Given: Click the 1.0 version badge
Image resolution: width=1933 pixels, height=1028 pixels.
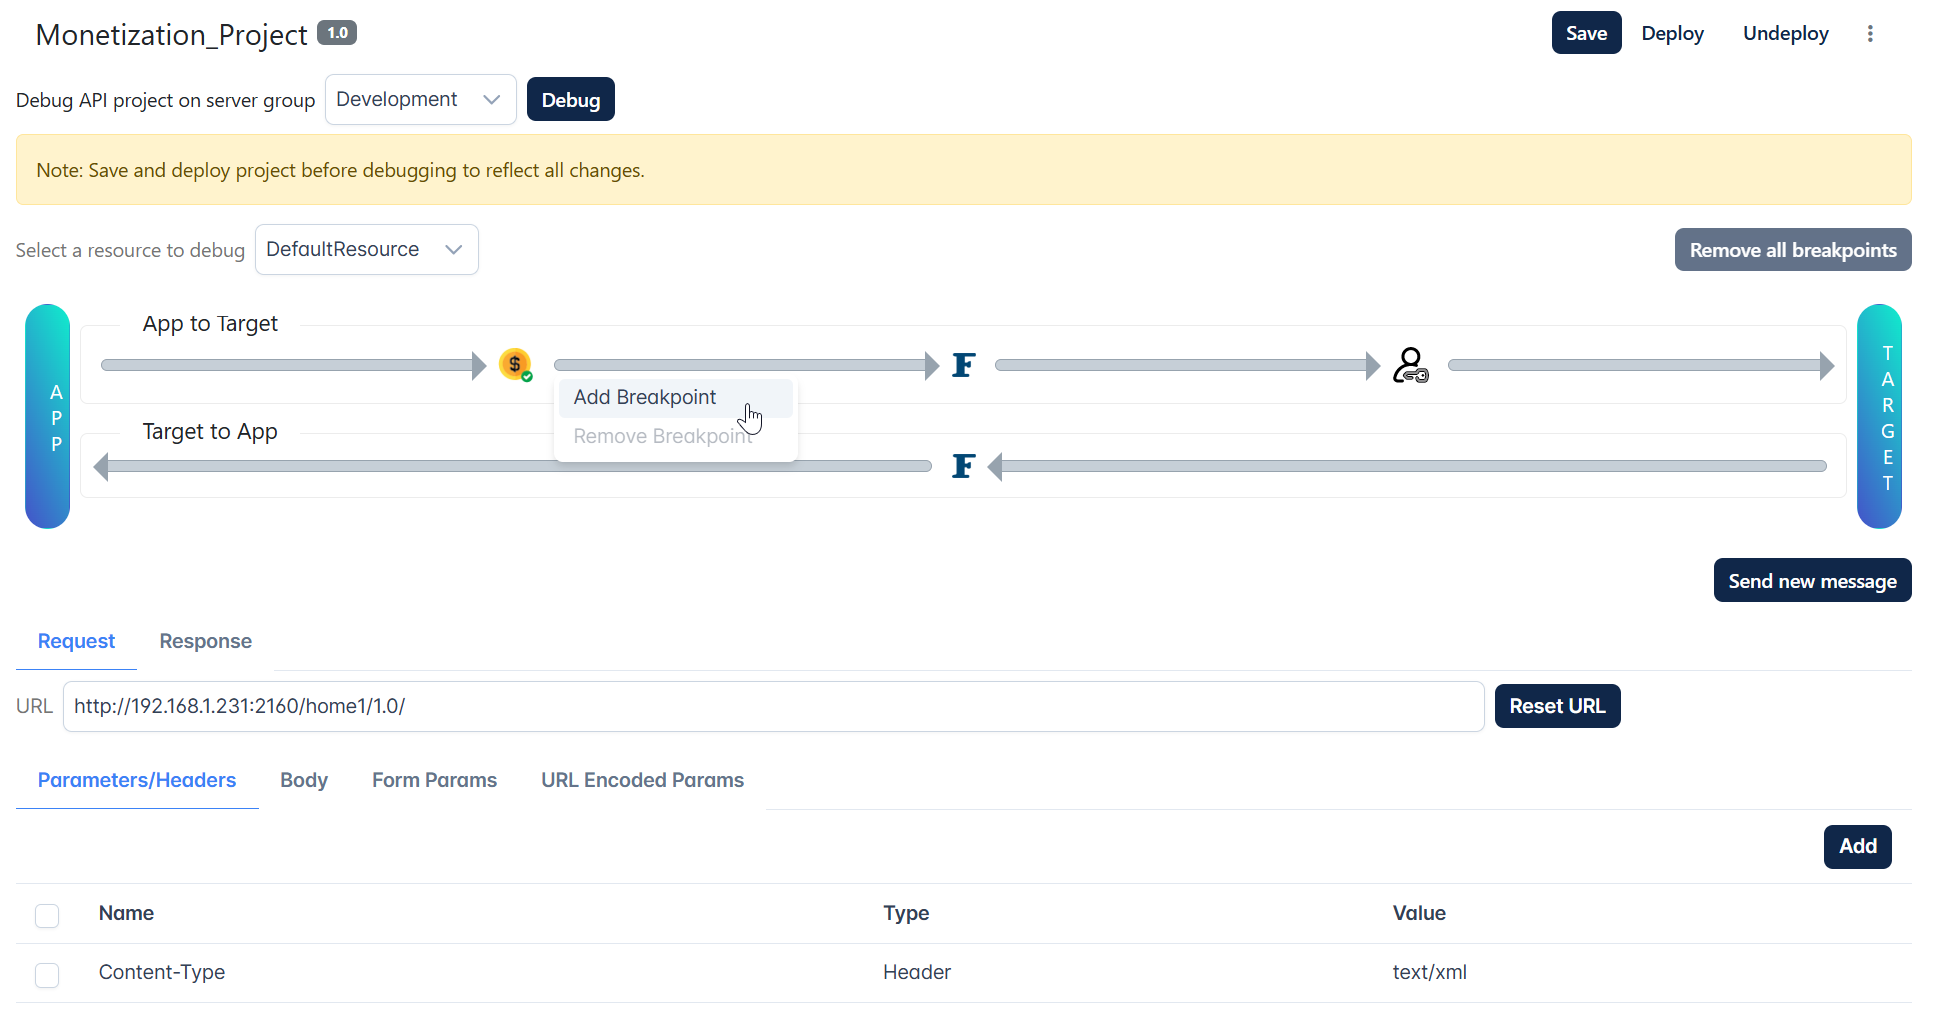Looking at the screenshot, I should point(337,33).
